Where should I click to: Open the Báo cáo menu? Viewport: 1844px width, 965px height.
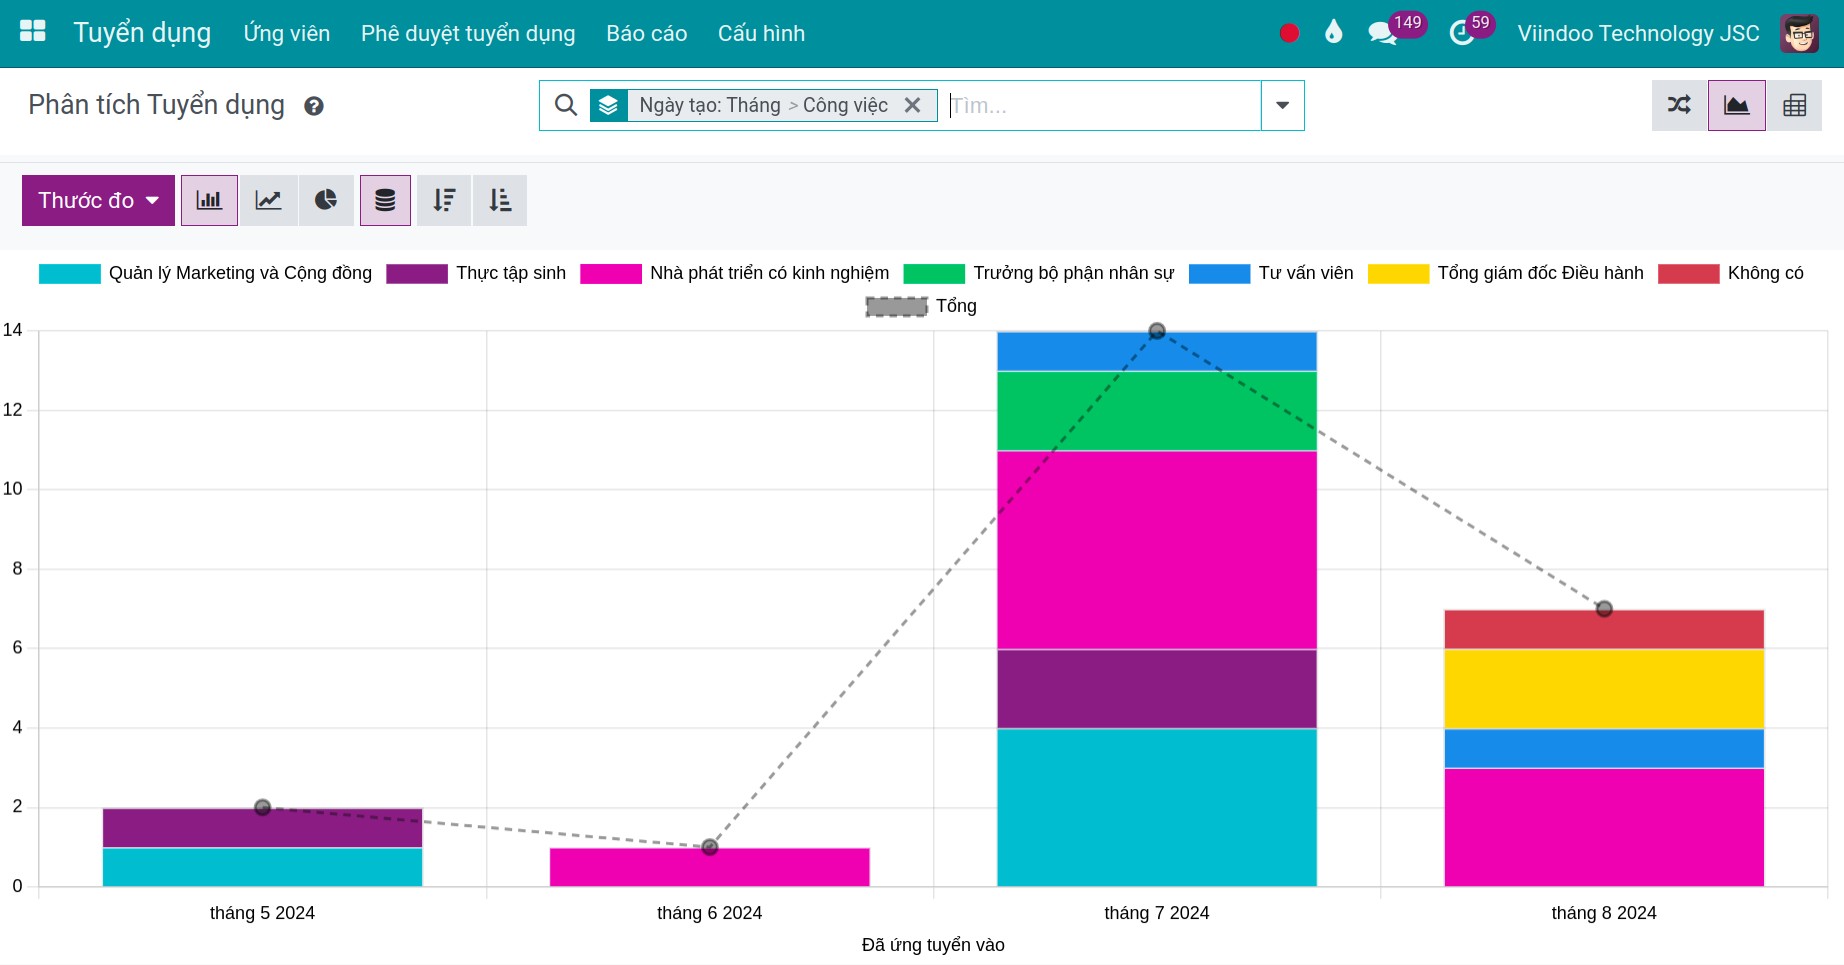[646, 33]
